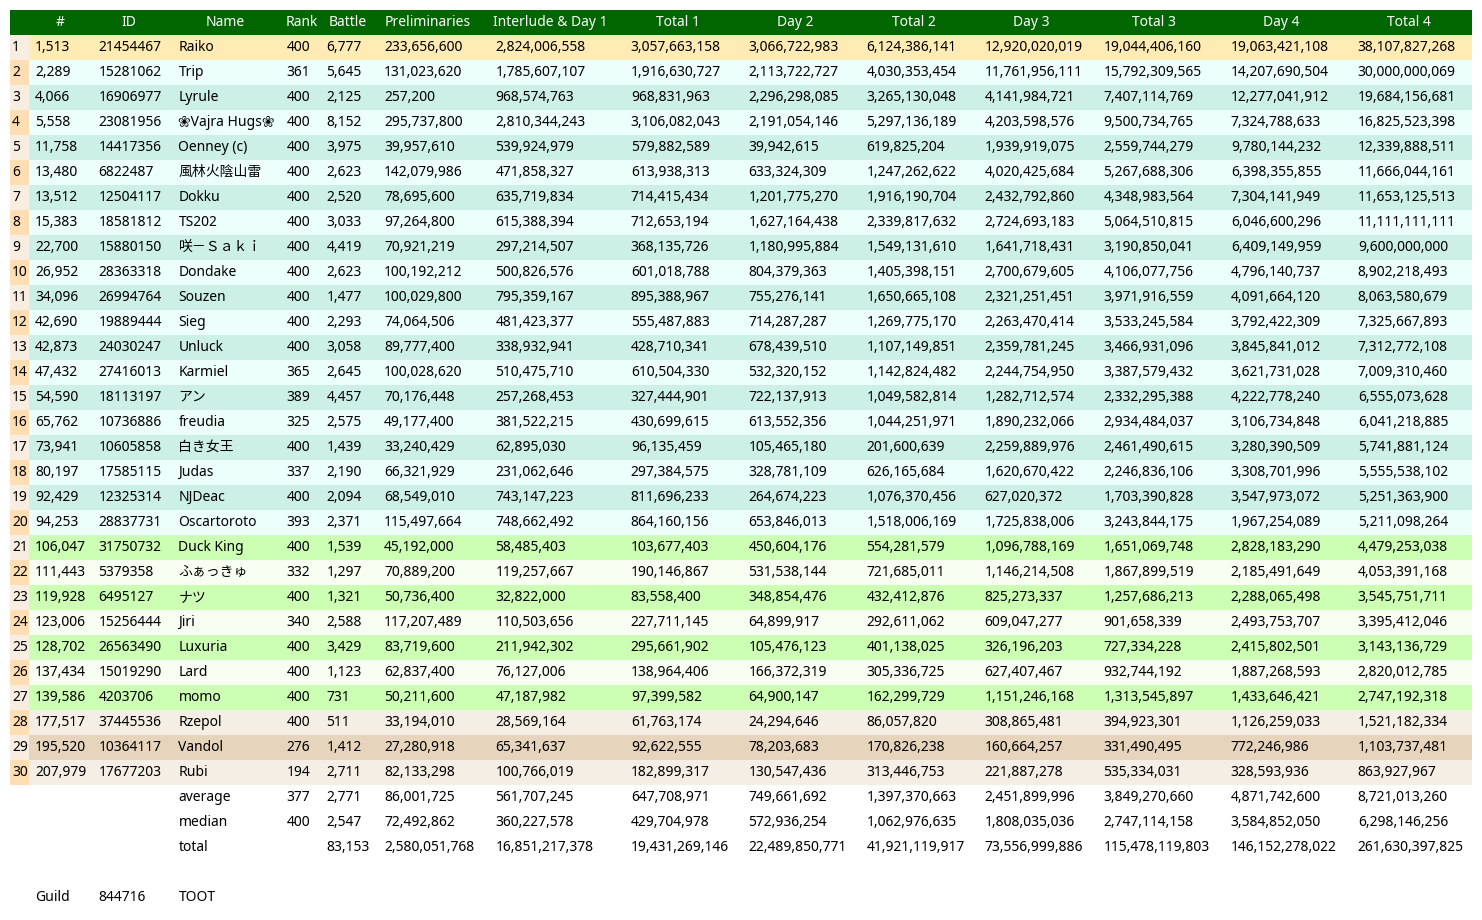Select Lyrule's Day 4 value 12,277,041,912
The image size is (1482, 920).
tap(1279, 96)
